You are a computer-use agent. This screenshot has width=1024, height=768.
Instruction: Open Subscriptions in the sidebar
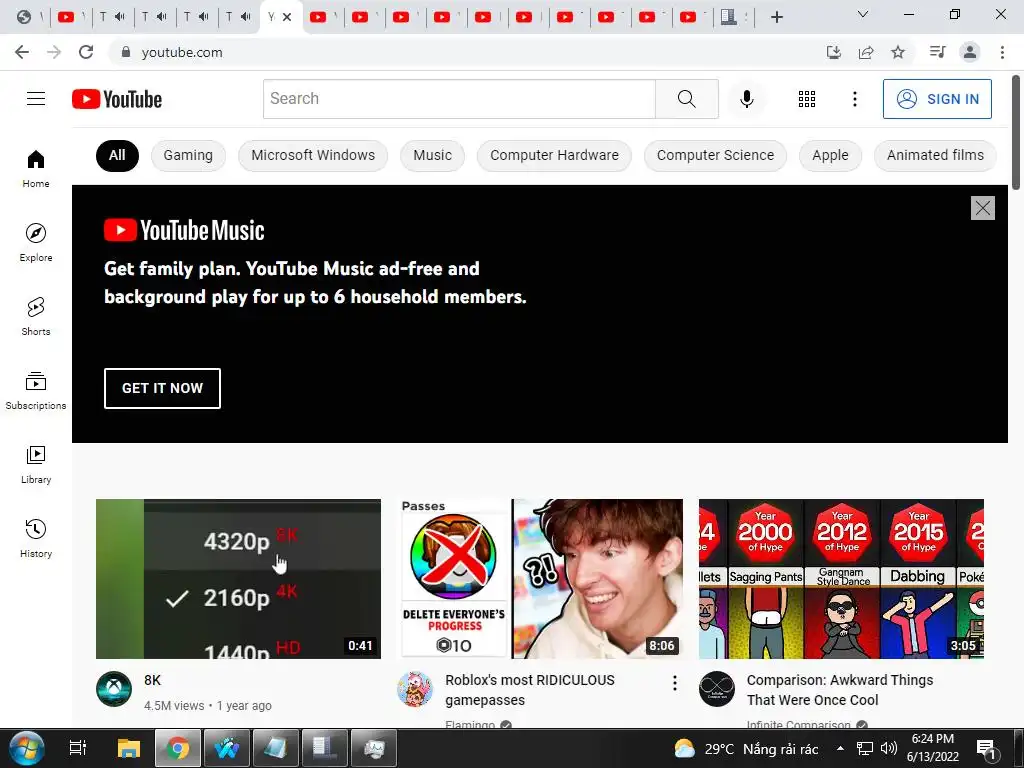point(36,390)
